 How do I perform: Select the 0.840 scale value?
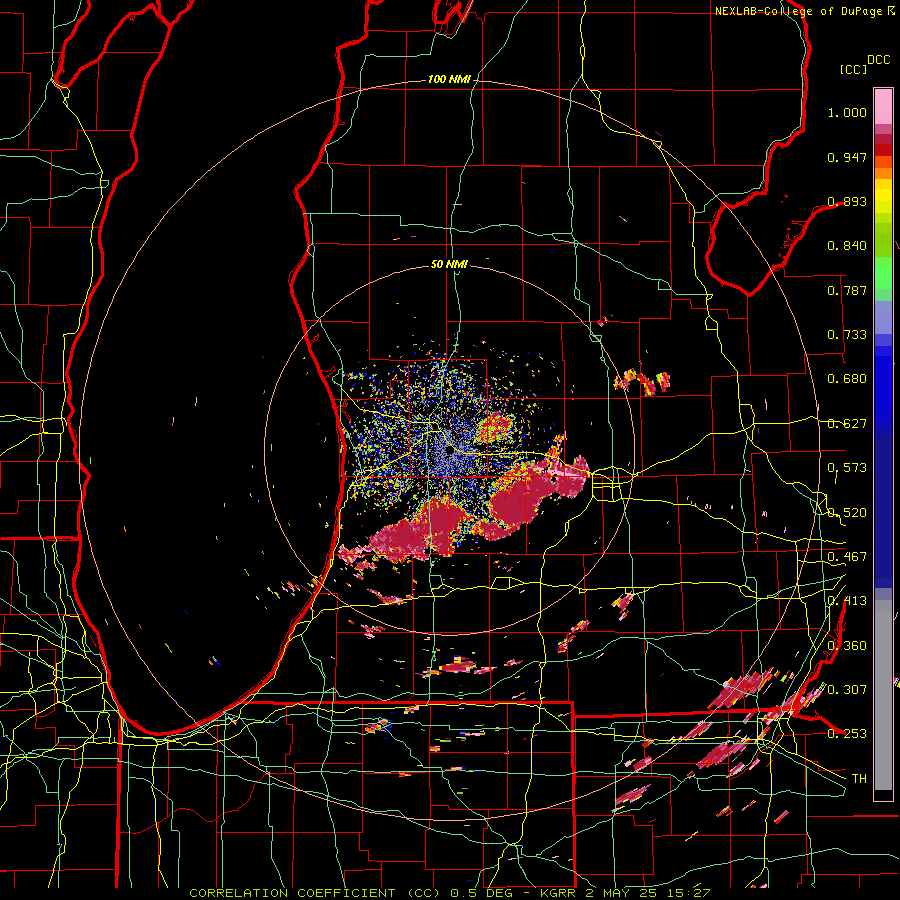847,246
